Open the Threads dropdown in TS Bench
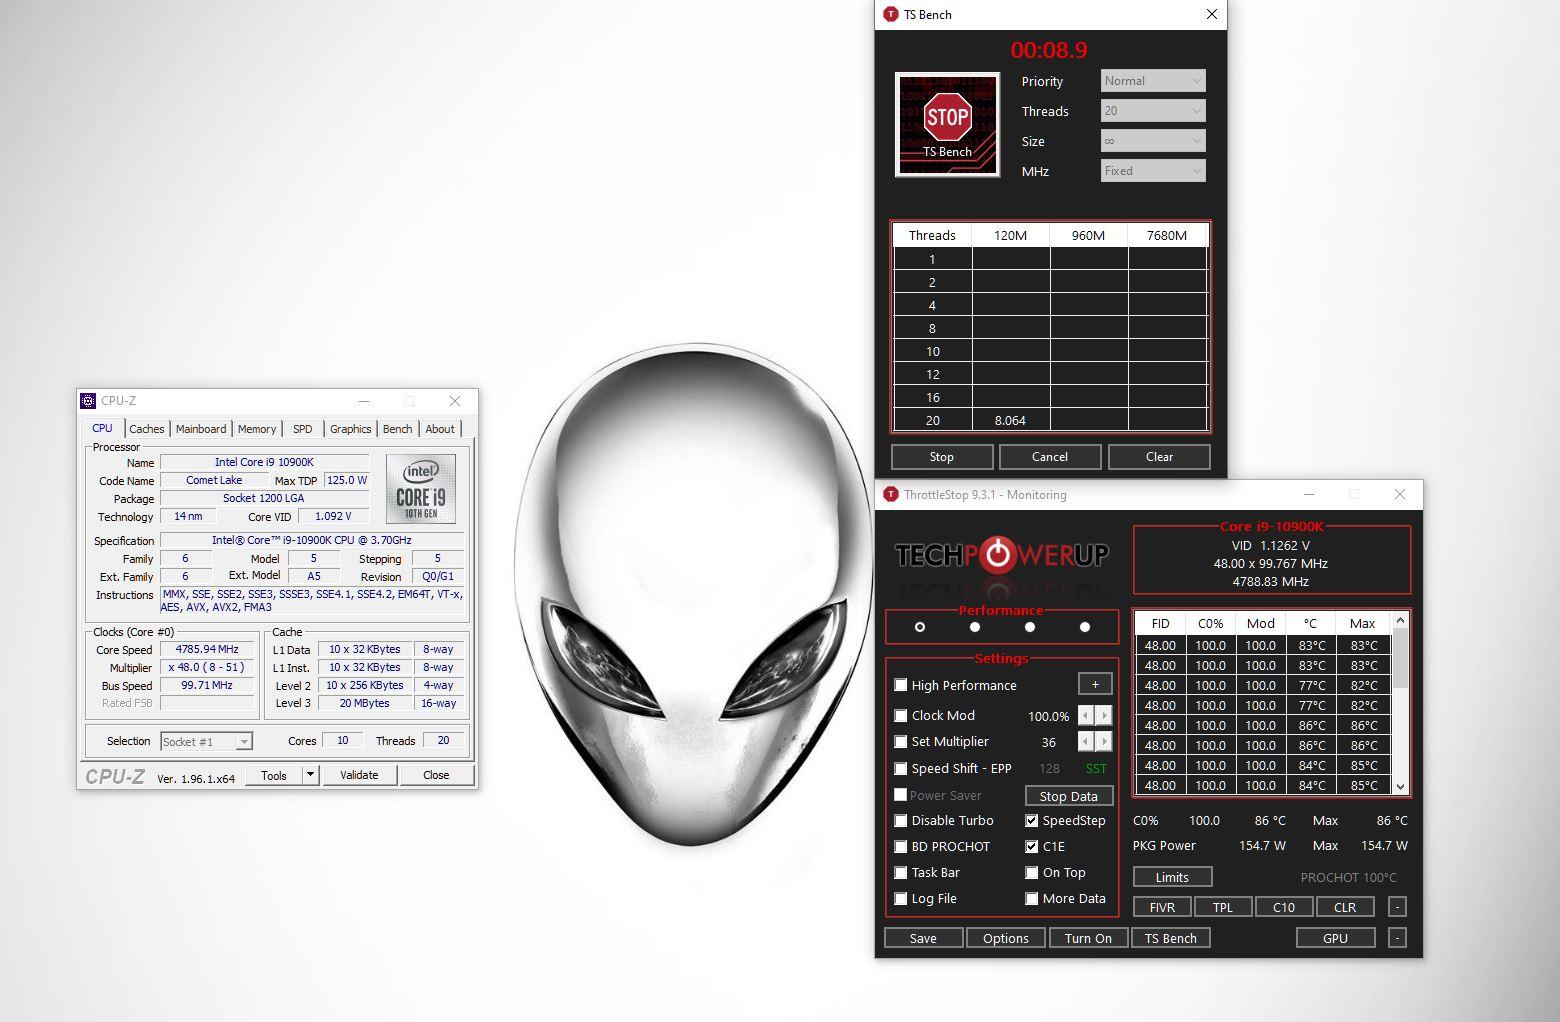 pos(1153,111)
